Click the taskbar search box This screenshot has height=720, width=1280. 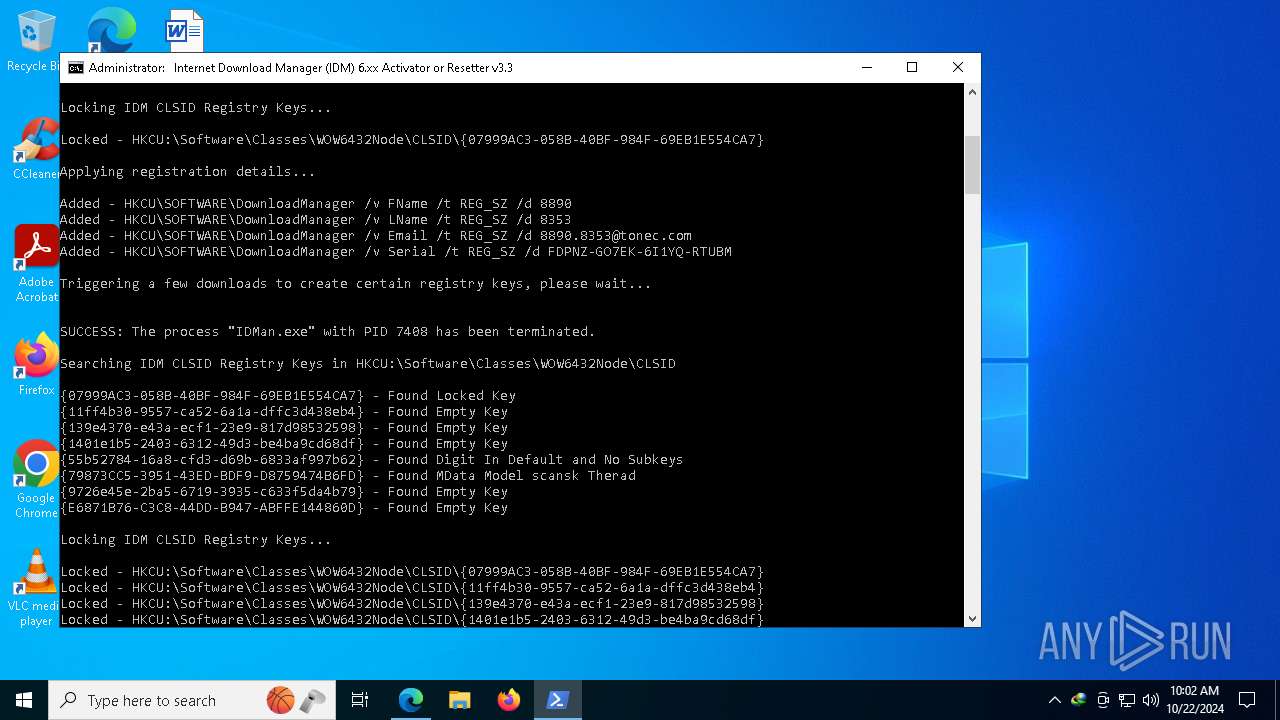coord(191,700)
